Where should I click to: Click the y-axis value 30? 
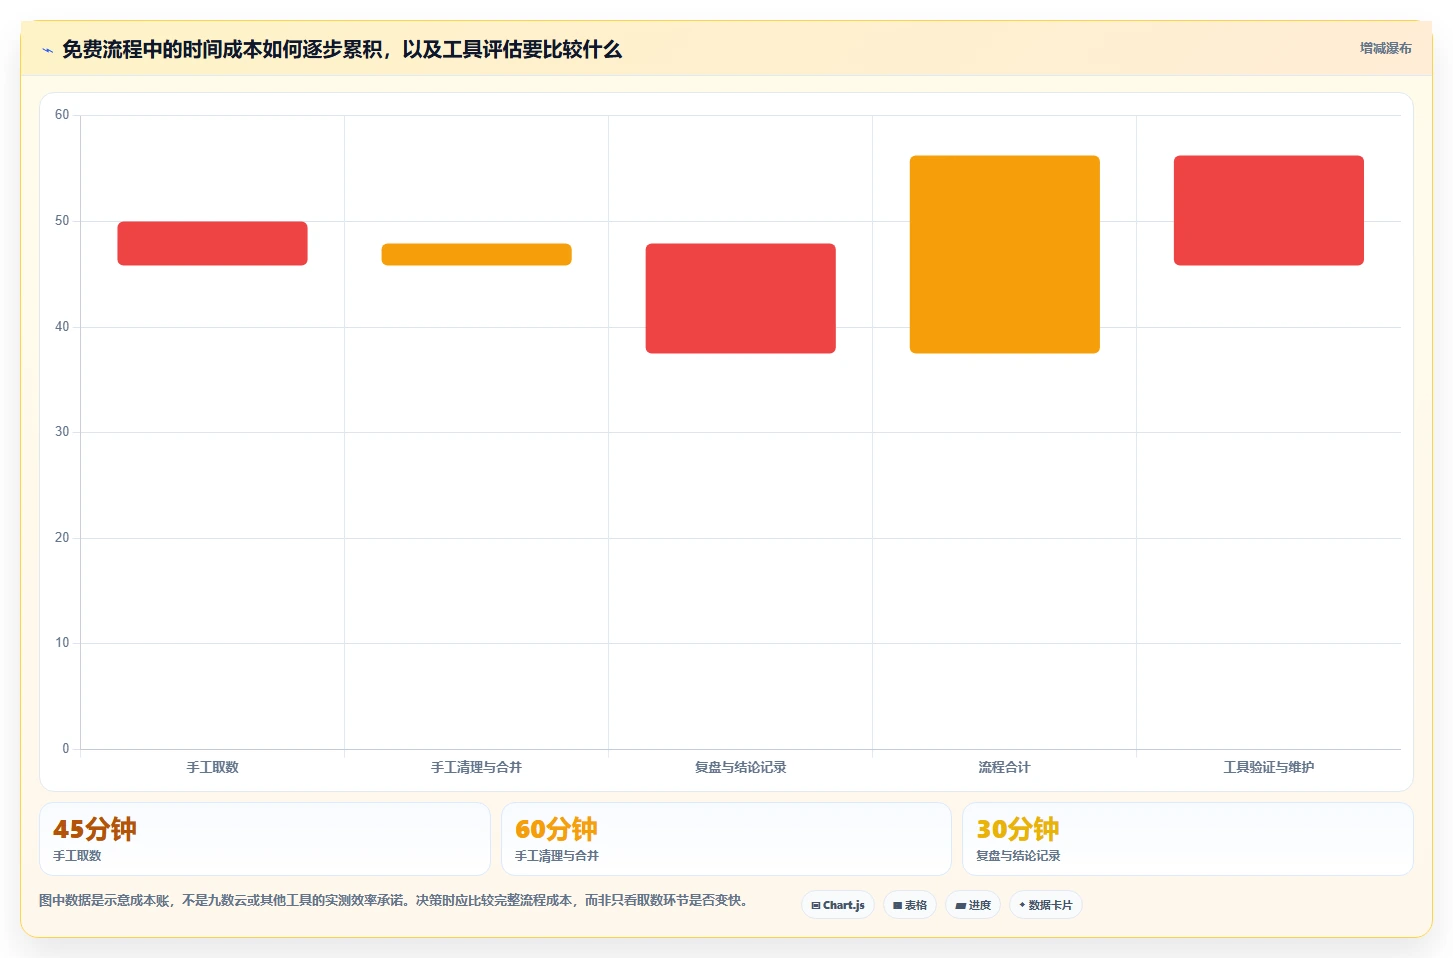[x=62, y=432]
